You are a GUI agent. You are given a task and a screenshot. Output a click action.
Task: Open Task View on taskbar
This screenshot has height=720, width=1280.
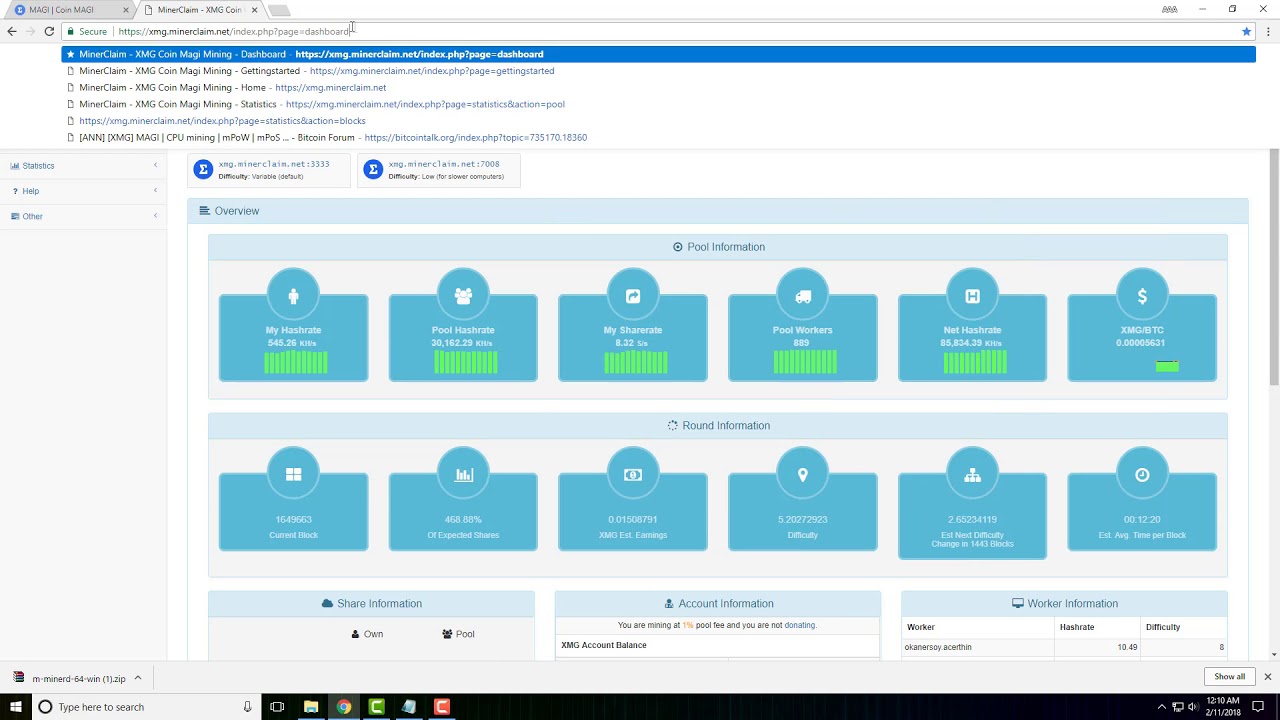click(277, 707)
